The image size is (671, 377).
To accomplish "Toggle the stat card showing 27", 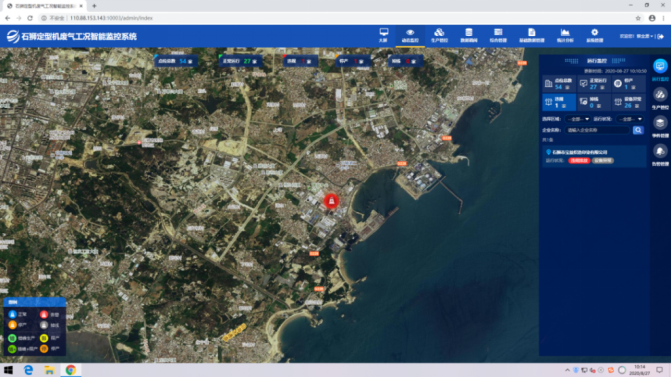I will point(594,84).
